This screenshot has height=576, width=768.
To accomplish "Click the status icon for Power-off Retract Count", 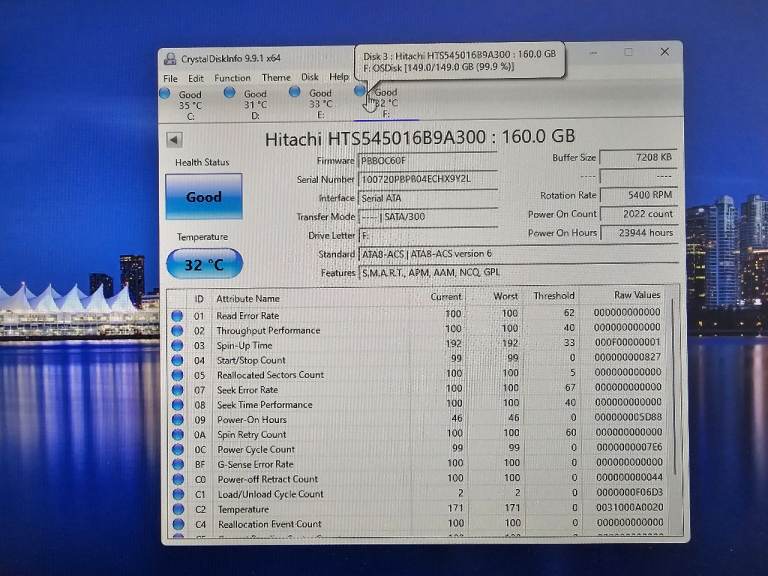I will 178,480.
